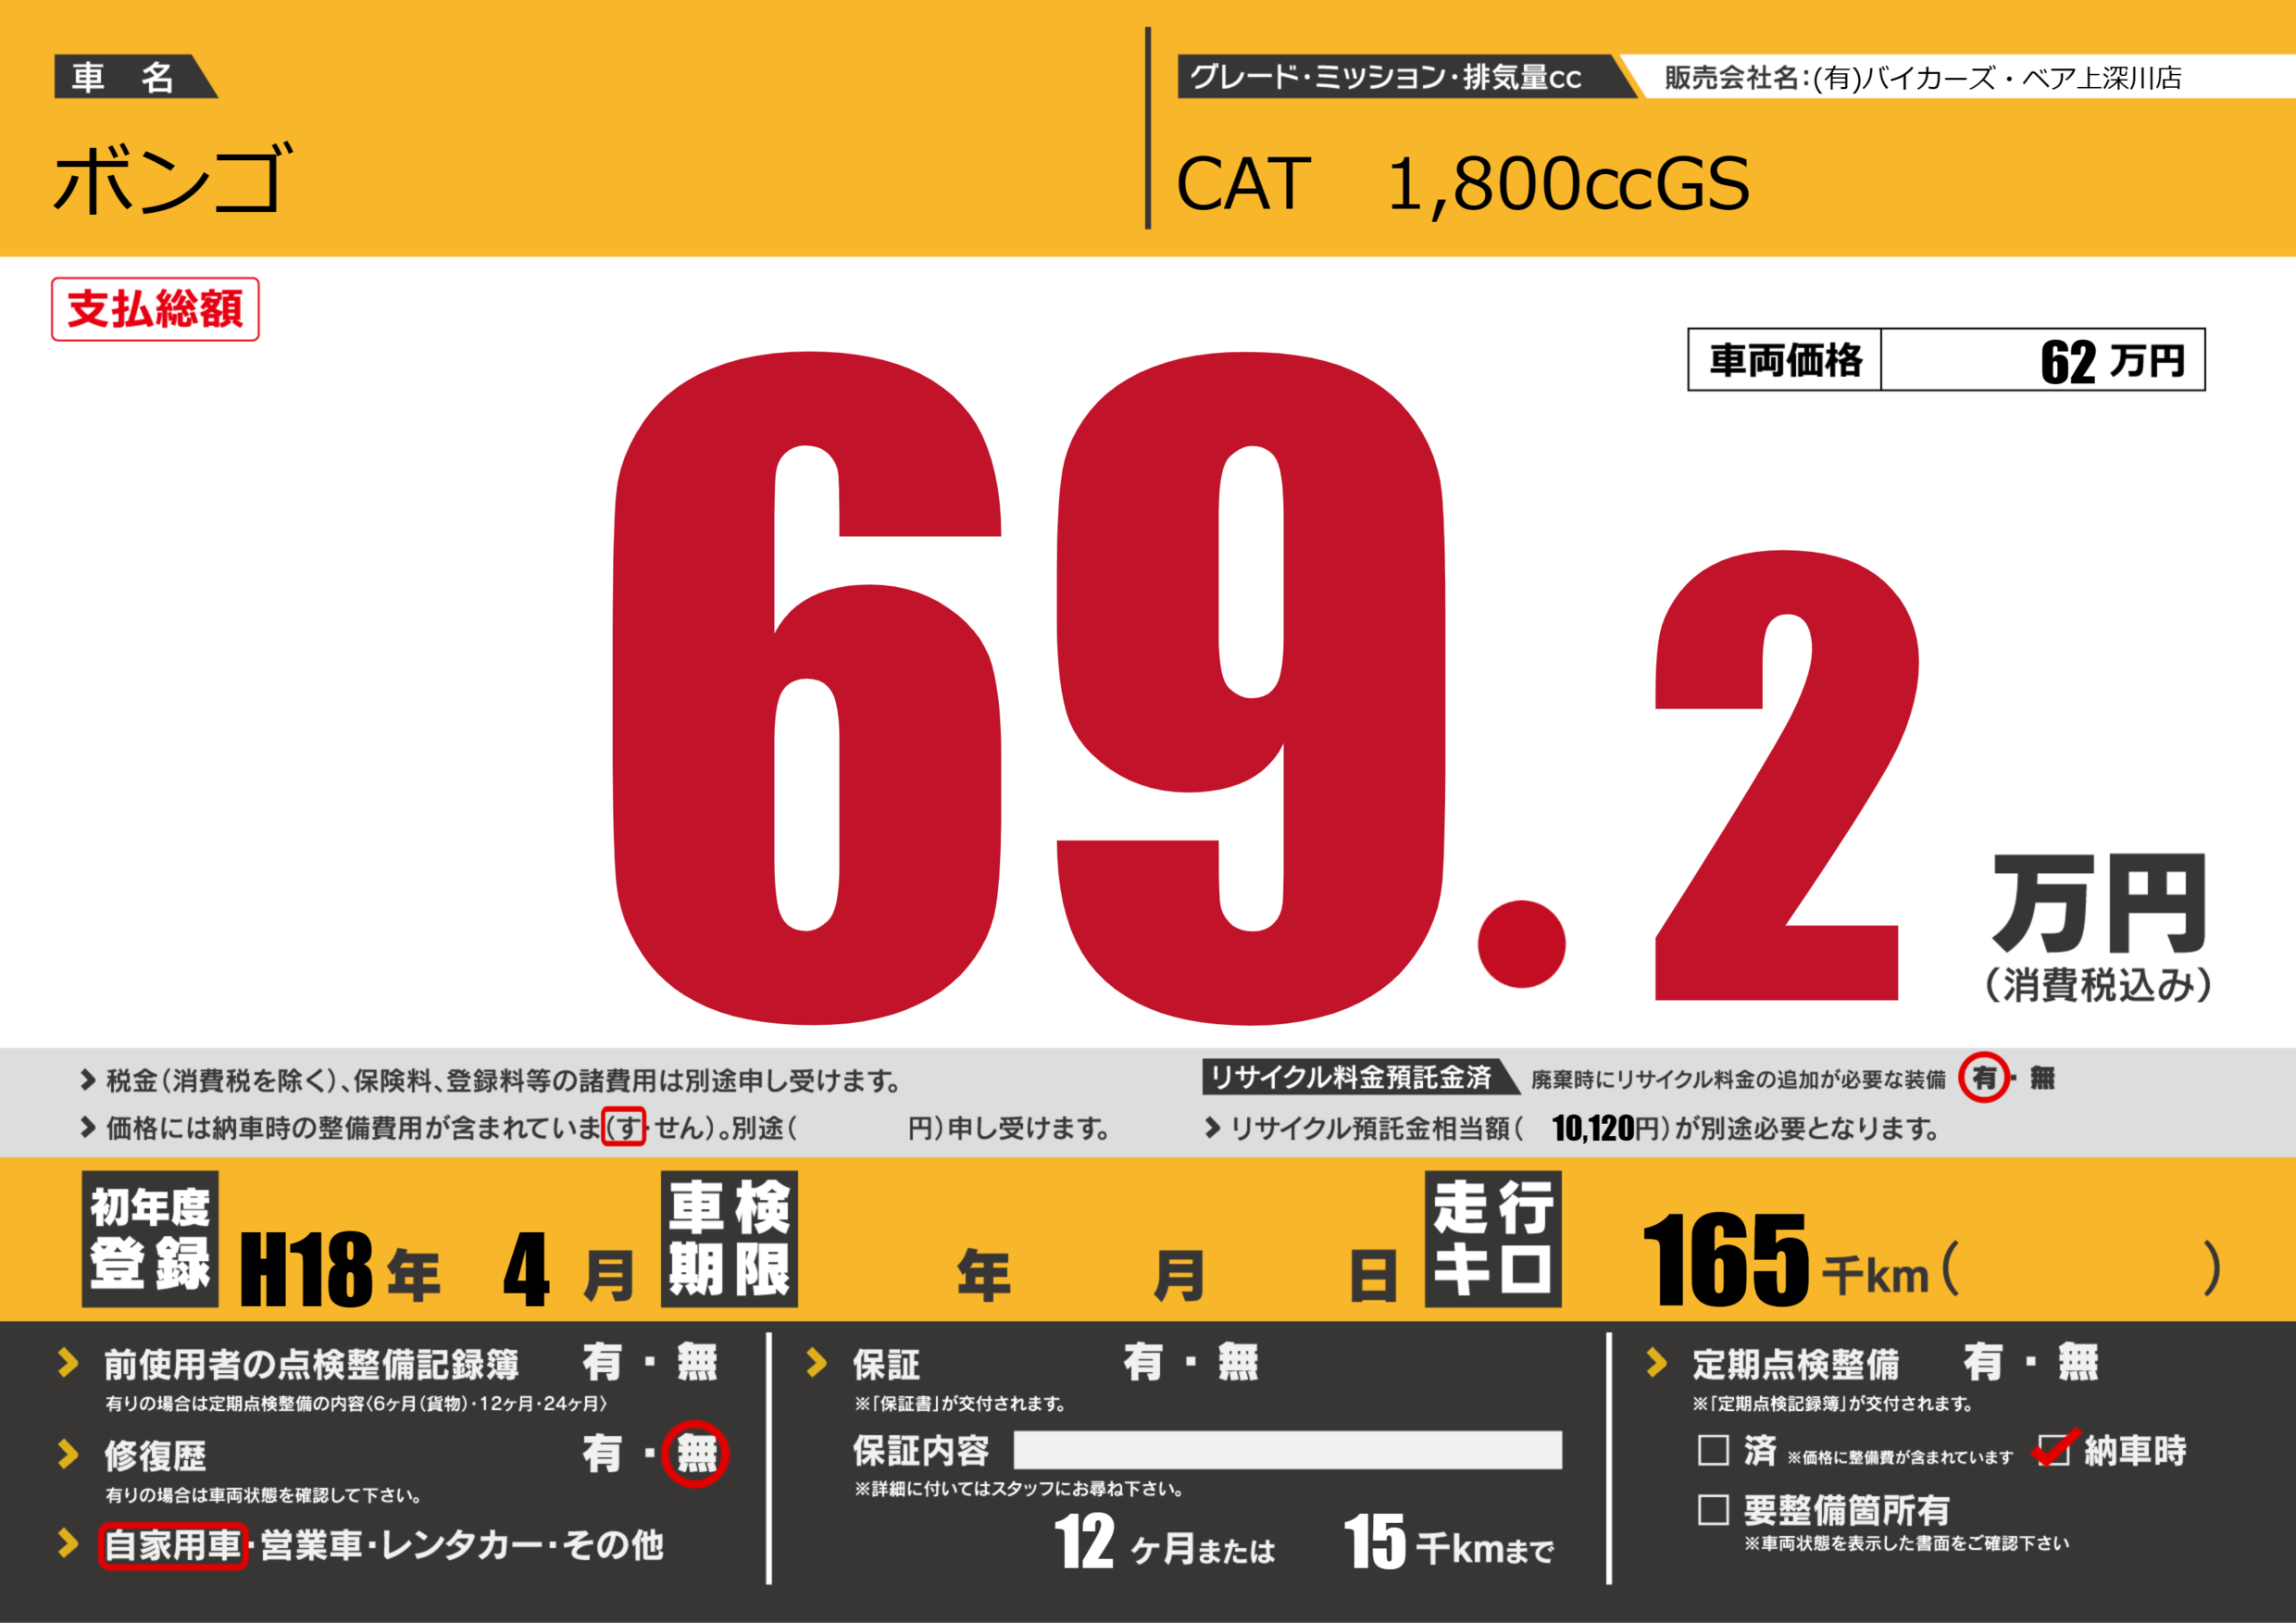
Task: Click the red 支払総額 badge
Action: point(155,309)
